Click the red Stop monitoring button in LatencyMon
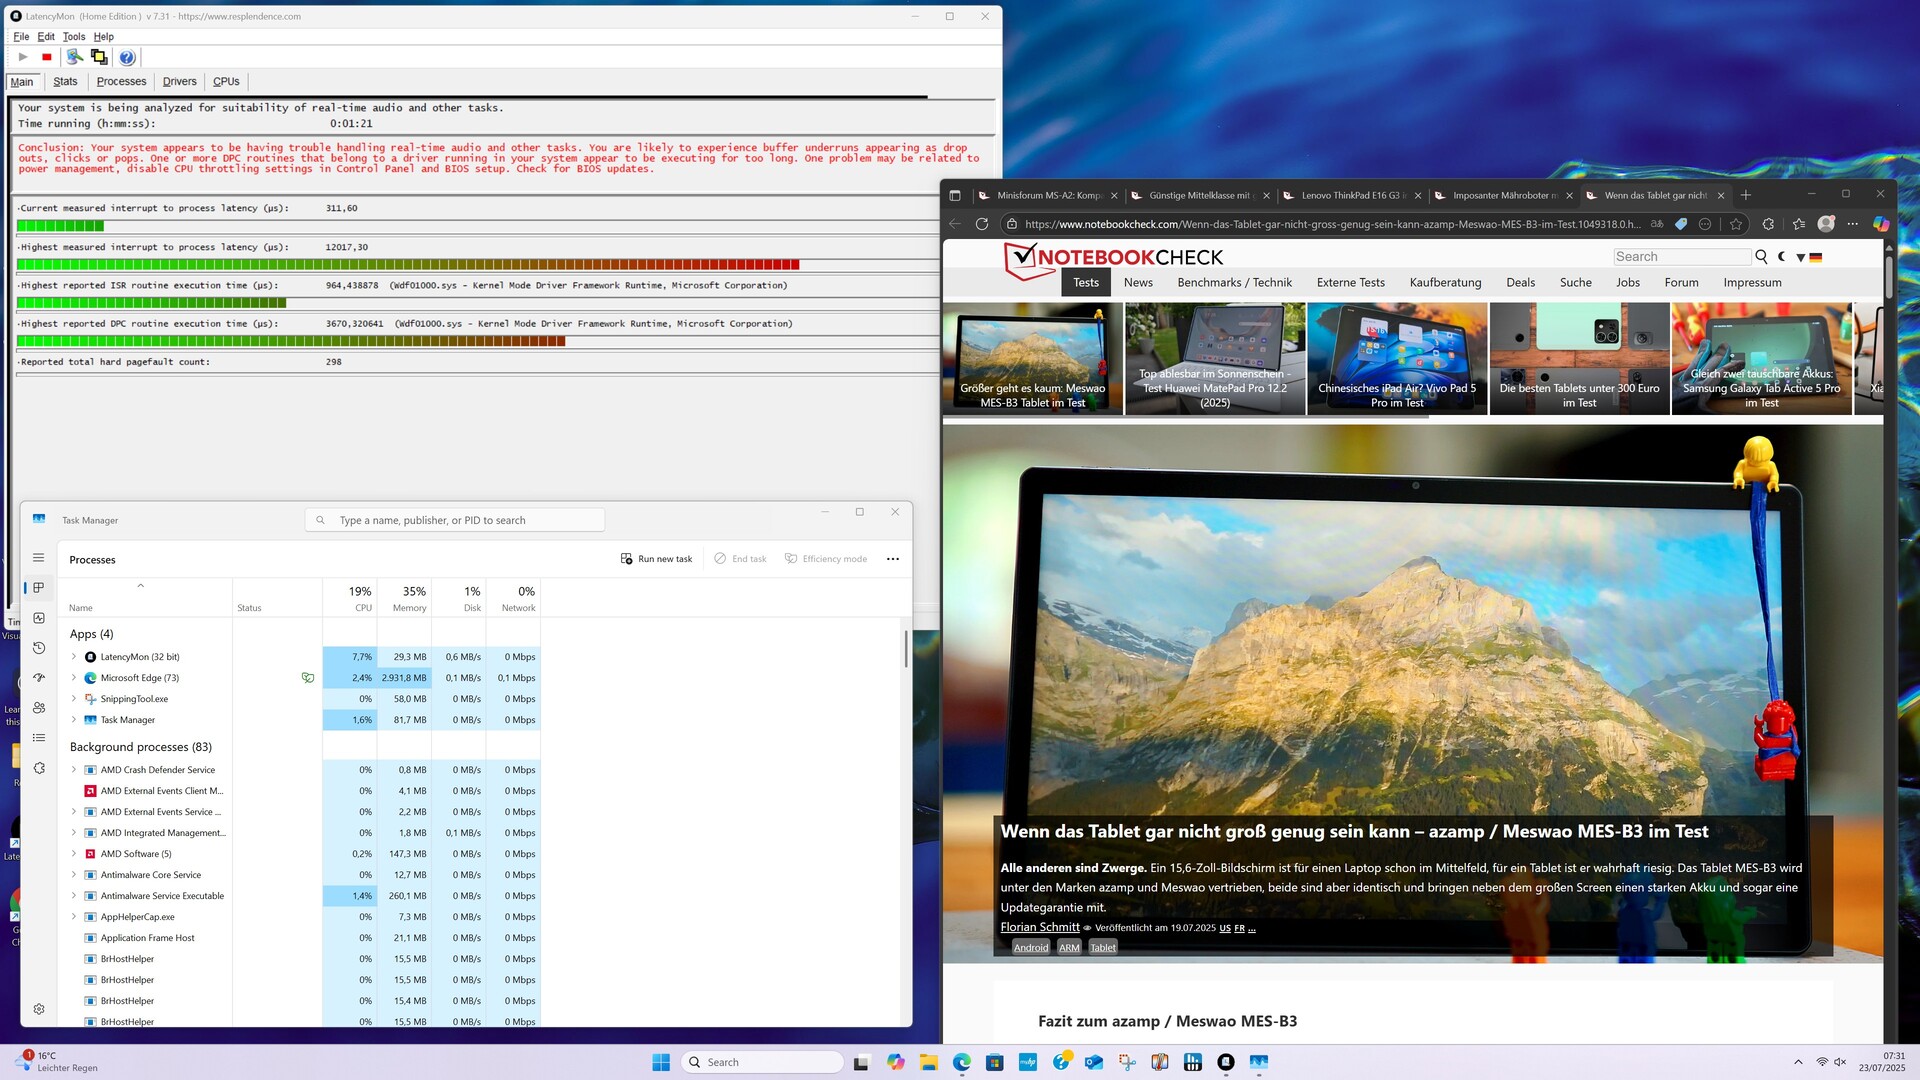The width and height of the screenshot is (1920, 1080). (x=47, y=57)
